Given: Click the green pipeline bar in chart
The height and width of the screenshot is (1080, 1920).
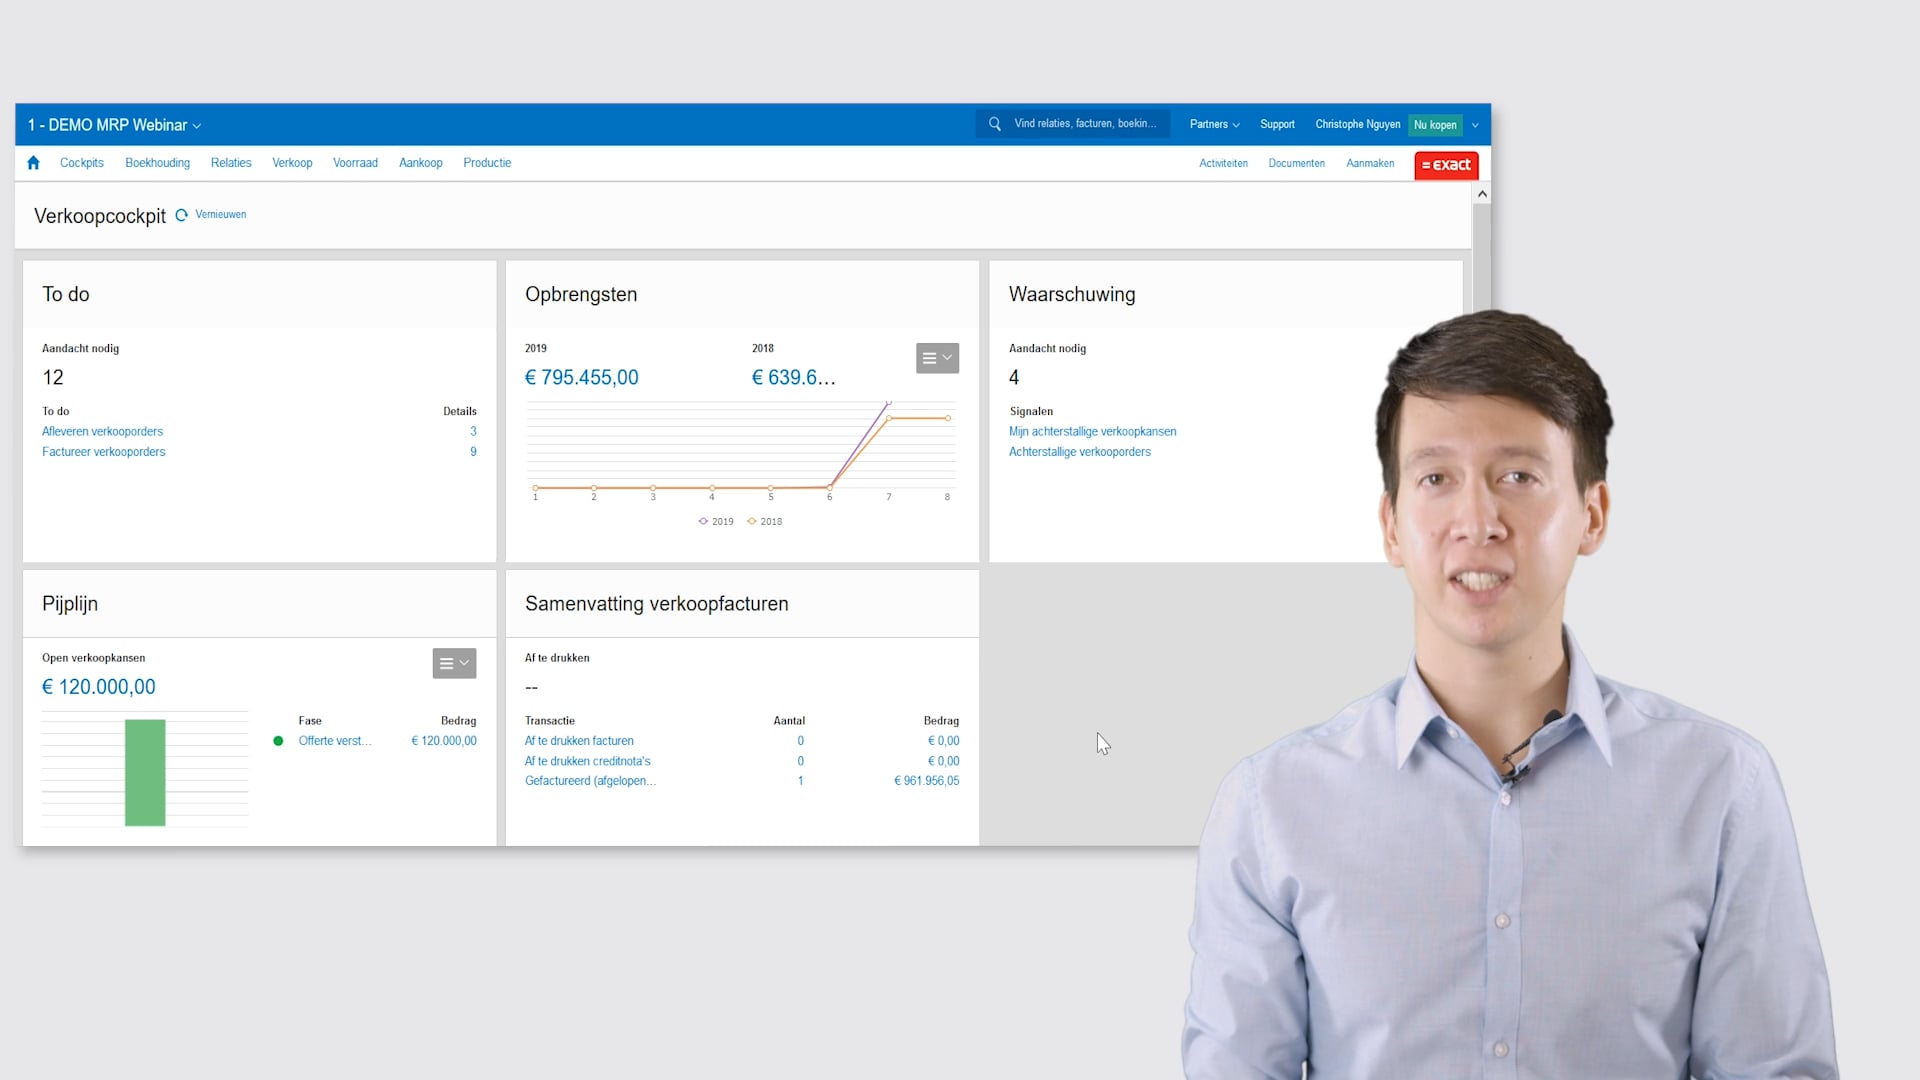Looking at the screenshot, I should [145, 772].
